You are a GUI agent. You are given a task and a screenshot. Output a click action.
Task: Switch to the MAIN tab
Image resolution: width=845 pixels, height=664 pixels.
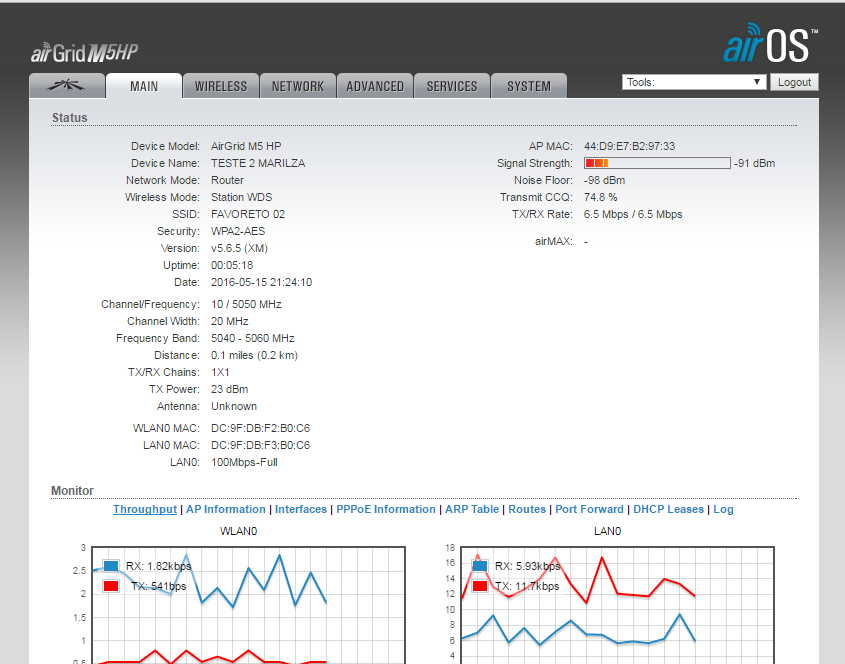click(144, 86)
